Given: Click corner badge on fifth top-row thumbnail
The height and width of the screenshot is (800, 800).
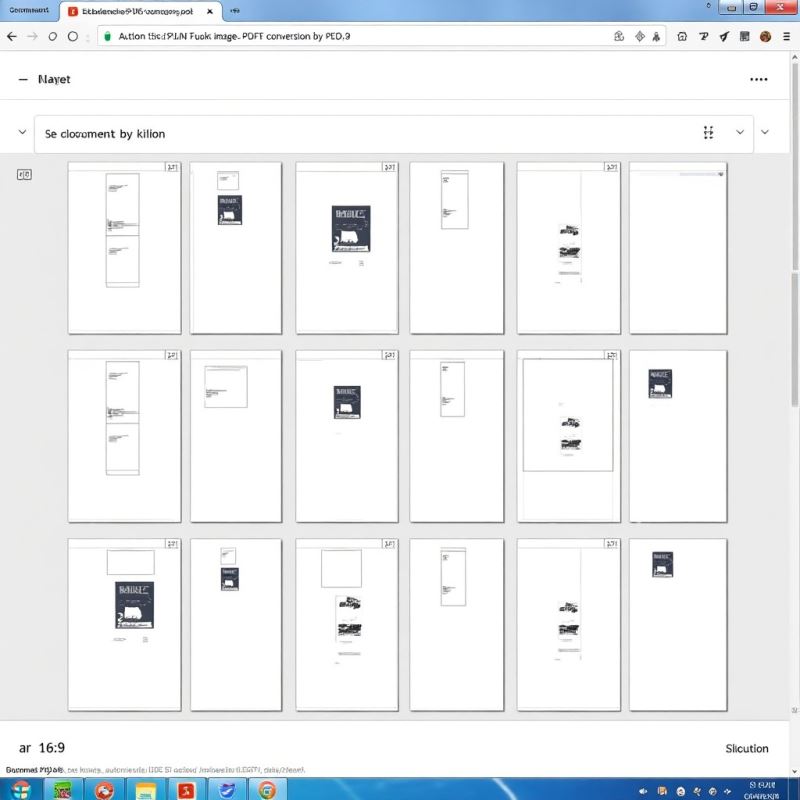Looking at the screenshot, I should 612,167.
